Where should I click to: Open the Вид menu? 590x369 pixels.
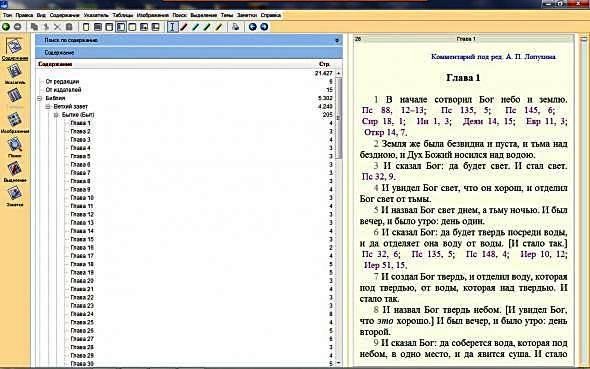pyautogui.click(x=41, y=15)
